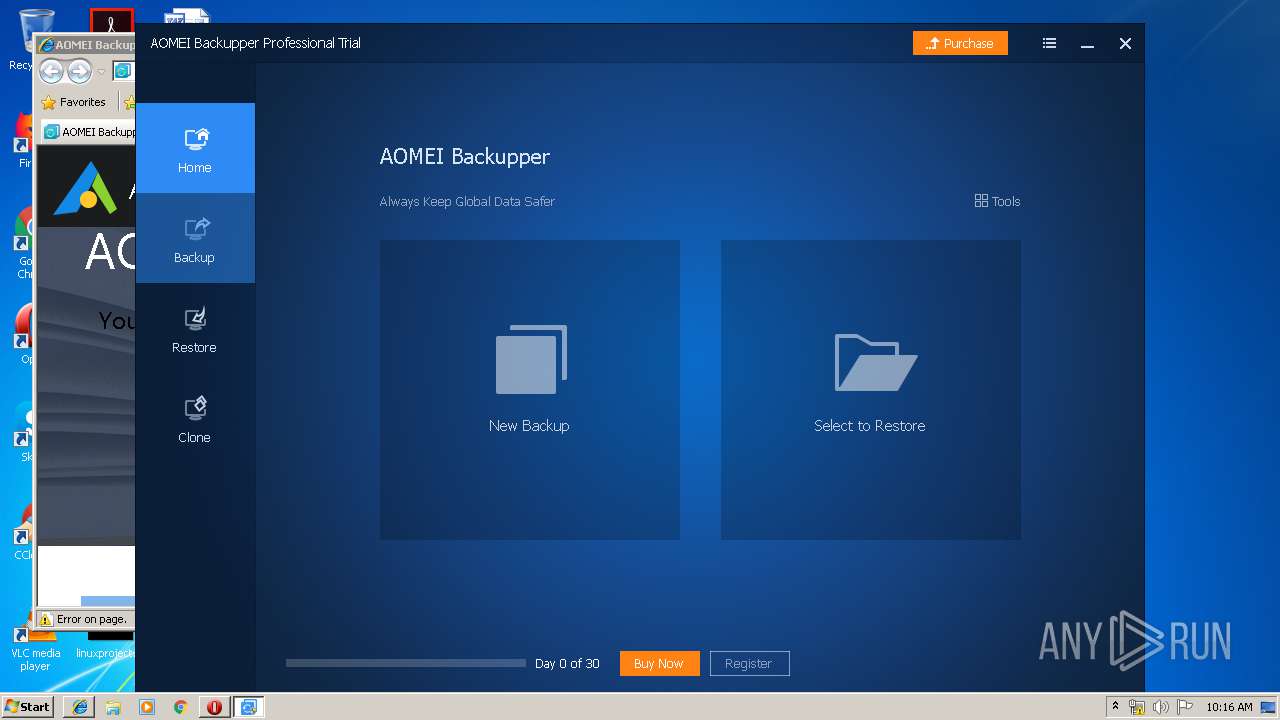Click the orange Purchase button
Viewport: 1280px width, 720px height.
(960, 43)
